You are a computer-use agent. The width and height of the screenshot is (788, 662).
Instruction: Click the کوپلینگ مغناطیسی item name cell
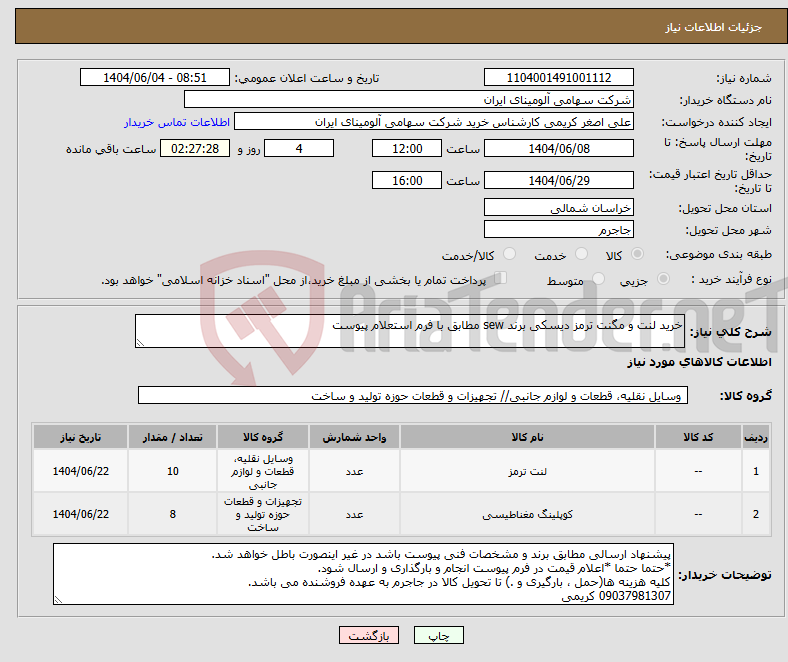click(527, 514)
